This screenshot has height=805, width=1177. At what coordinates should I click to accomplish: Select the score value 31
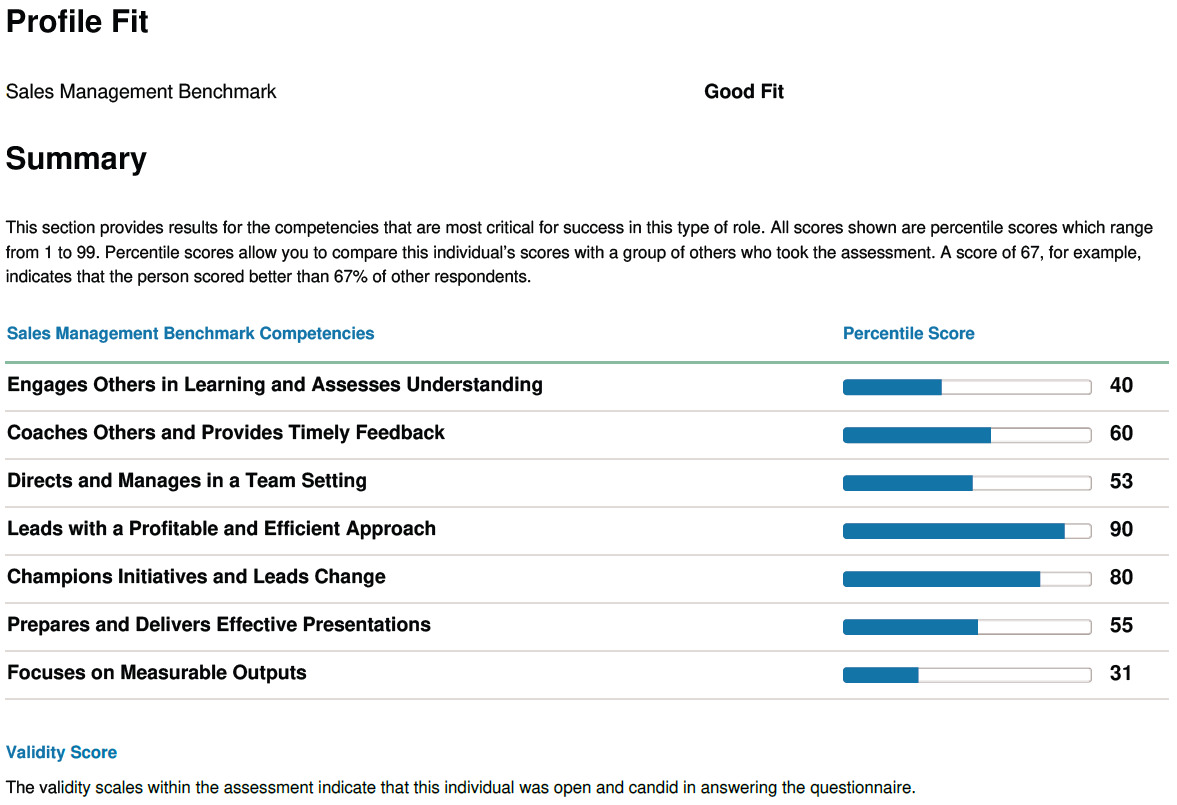tap(1120, 673)
